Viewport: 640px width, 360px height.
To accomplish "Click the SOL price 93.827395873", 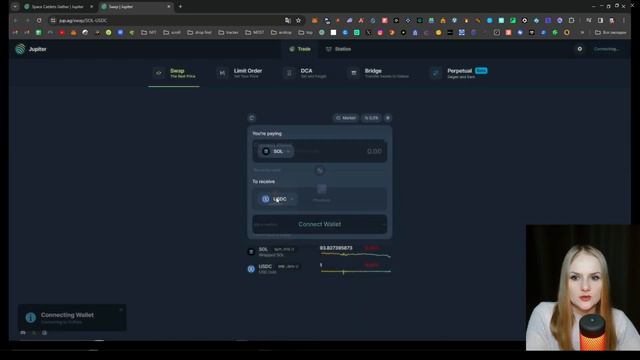I will [x=336, y=248].
